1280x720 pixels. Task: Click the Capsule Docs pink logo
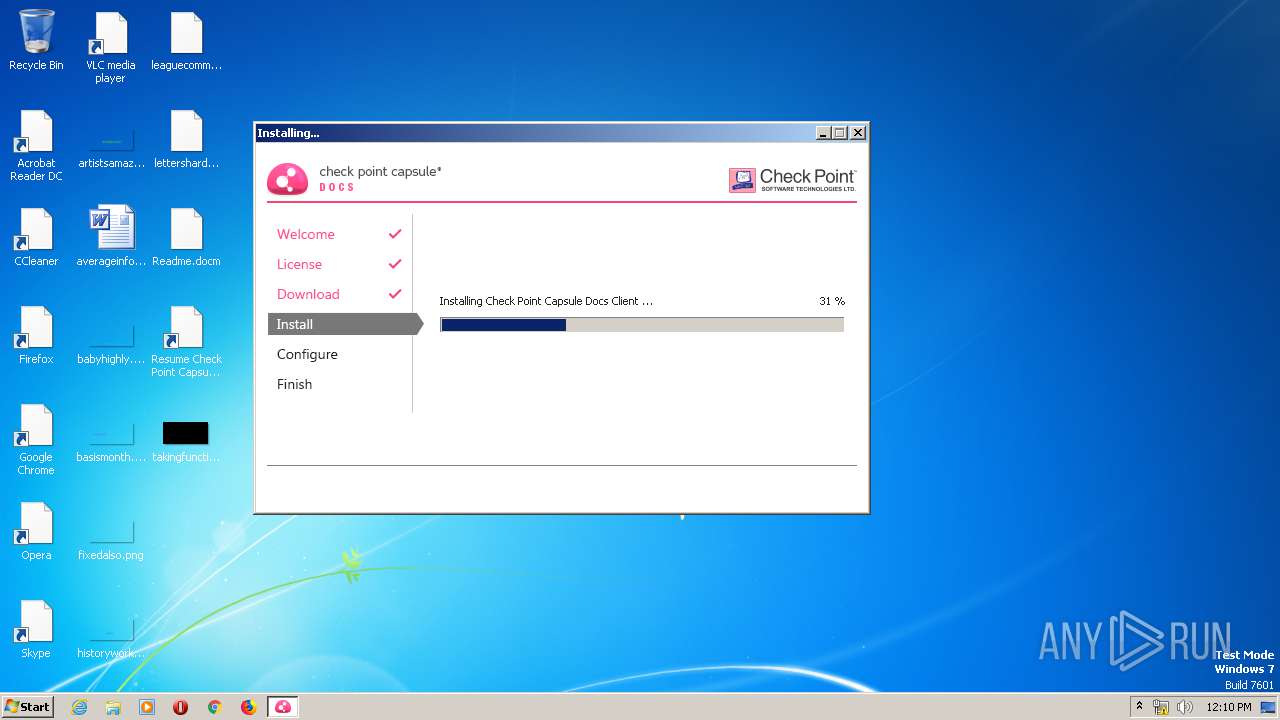[287, 179]
